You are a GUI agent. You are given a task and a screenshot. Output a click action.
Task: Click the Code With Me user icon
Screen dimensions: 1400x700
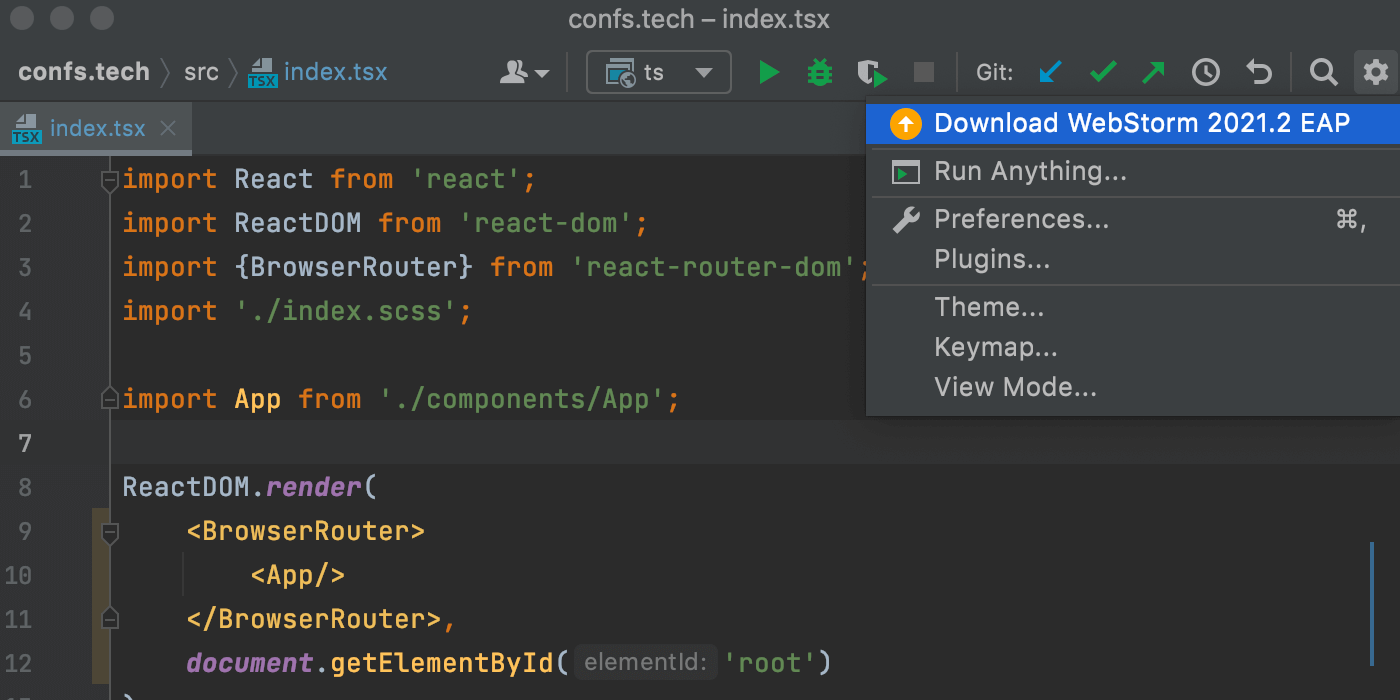click(516, 71)
